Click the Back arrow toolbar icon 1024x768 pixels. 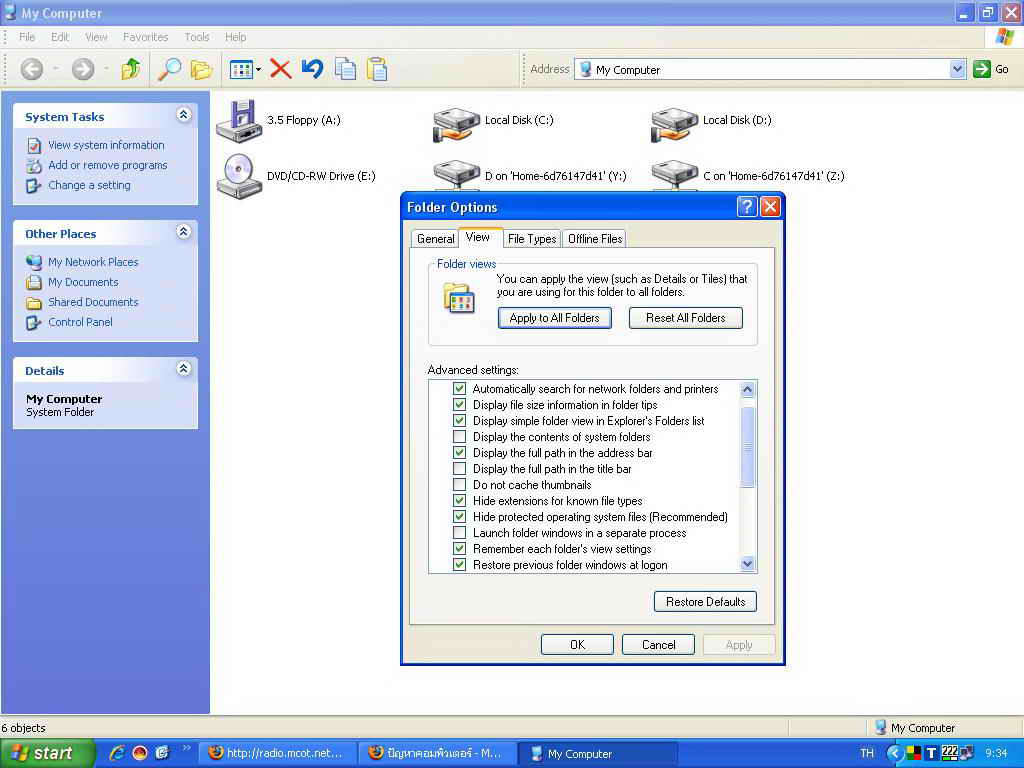pos(31,69)
